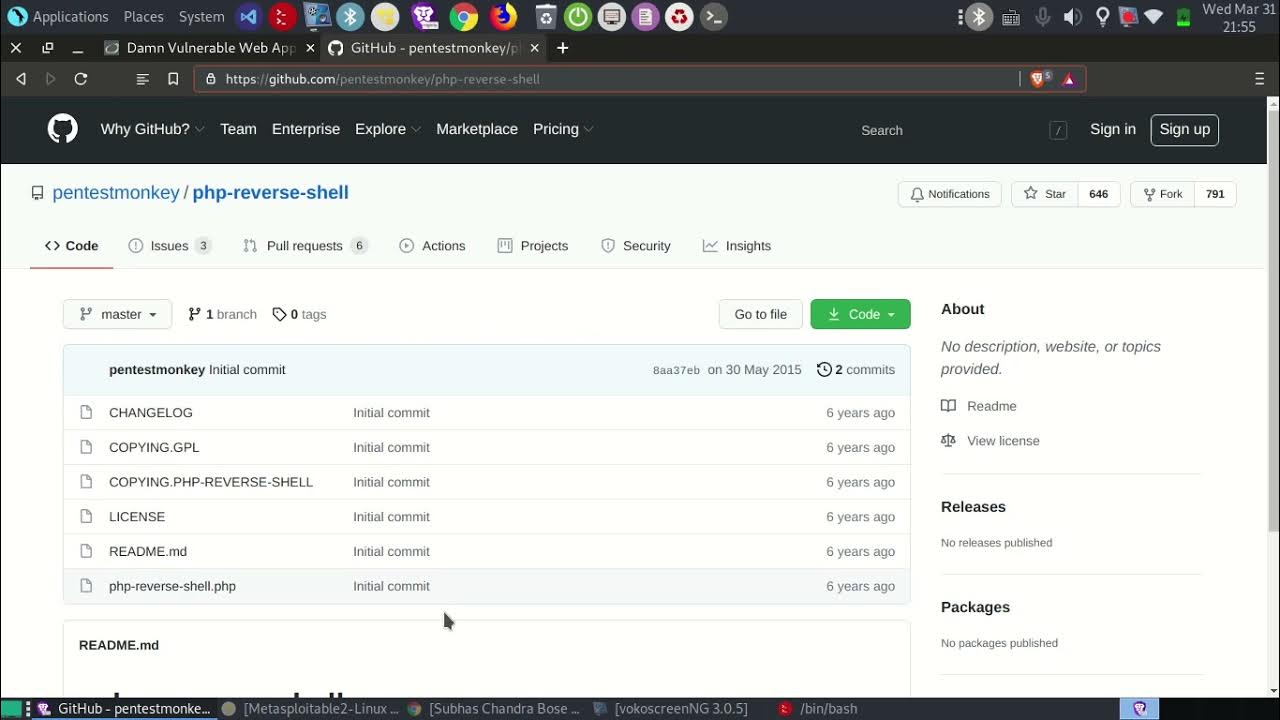Switch to /bin/bash taskbar window
The image size is (1280, 720).
coord(818,708)
